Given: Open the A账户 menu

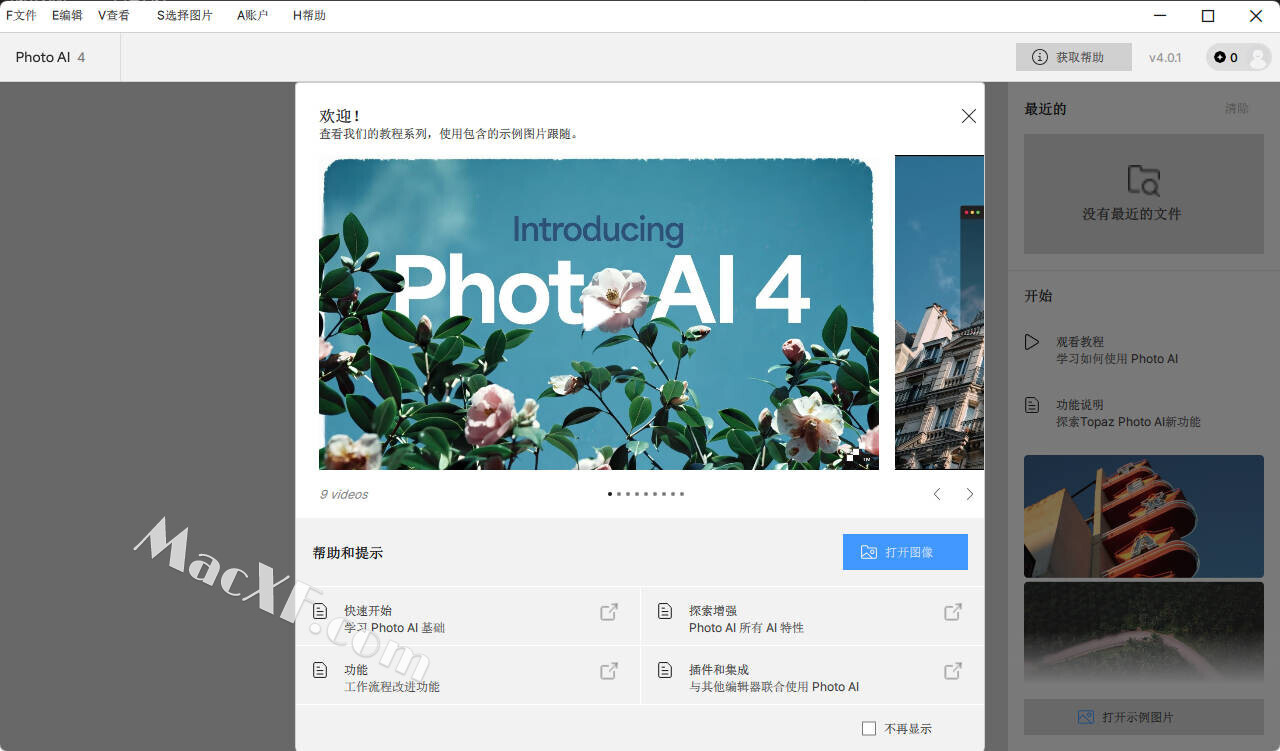Looking at the screenshot, I should point(253,15).
